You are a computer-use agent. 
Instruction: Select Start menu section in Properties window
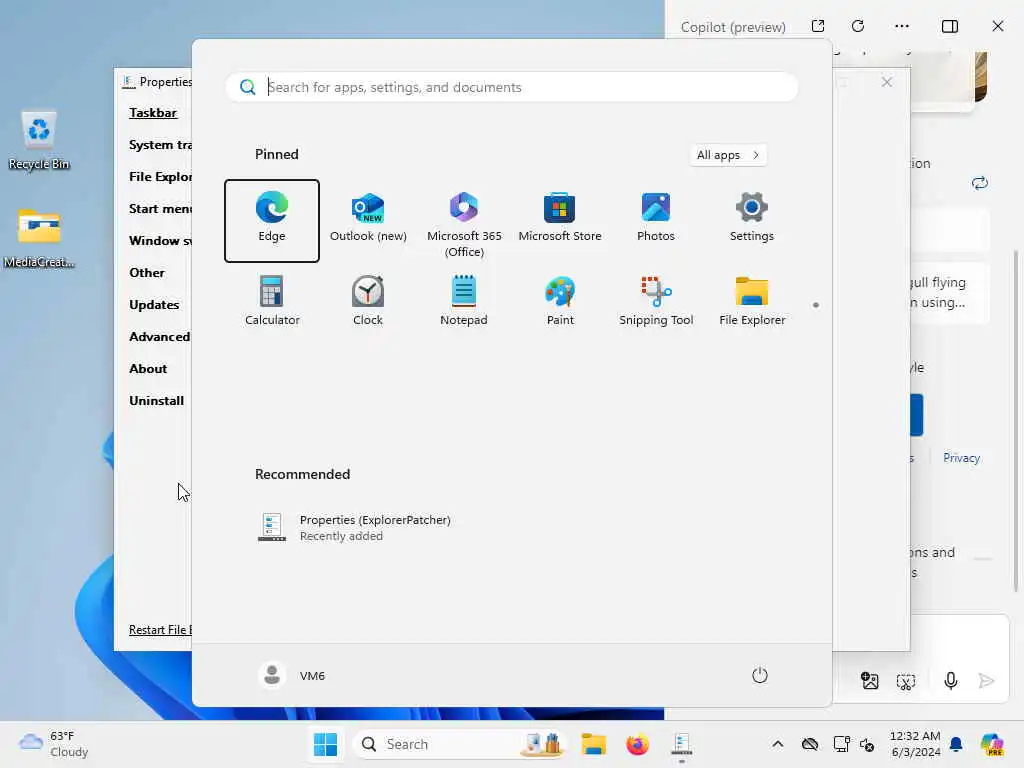[x=160, y=208]
